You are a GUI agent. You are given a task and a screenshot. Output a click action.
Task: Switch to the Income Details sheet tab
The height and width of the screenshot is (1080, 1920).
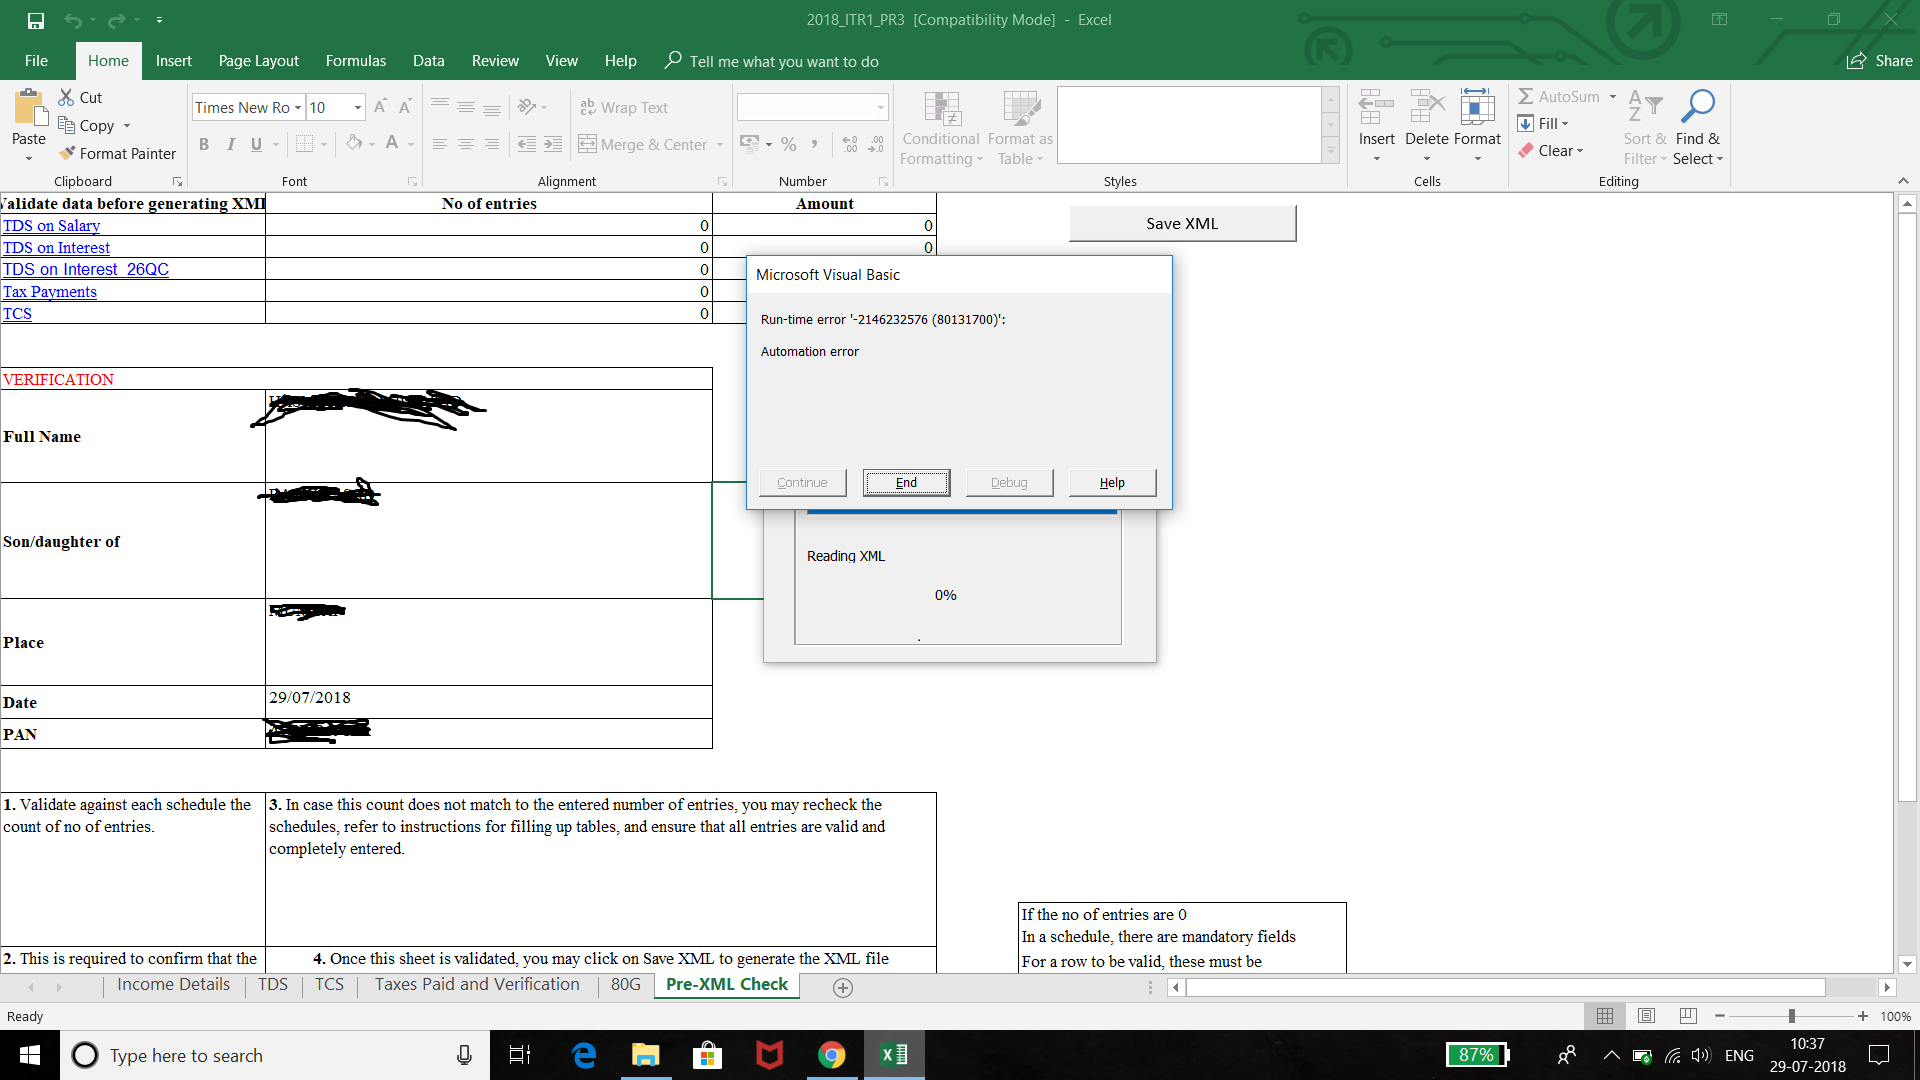173,985
